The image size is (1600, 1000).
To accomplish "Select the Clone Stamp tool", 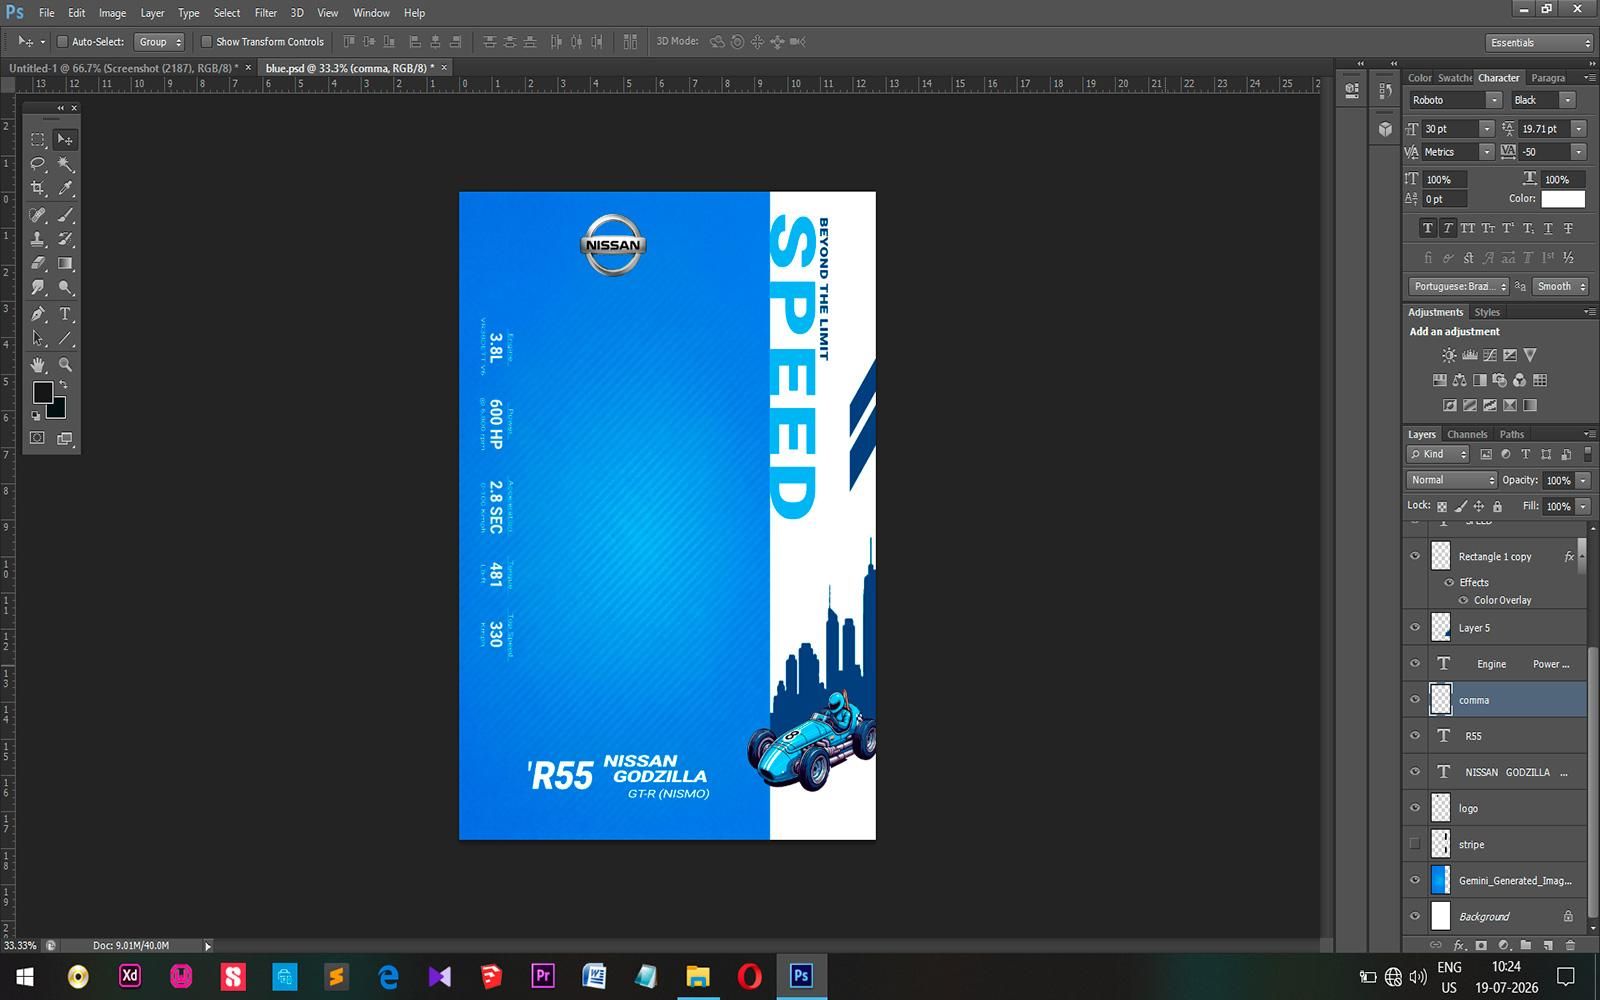I will pos(38,239).
